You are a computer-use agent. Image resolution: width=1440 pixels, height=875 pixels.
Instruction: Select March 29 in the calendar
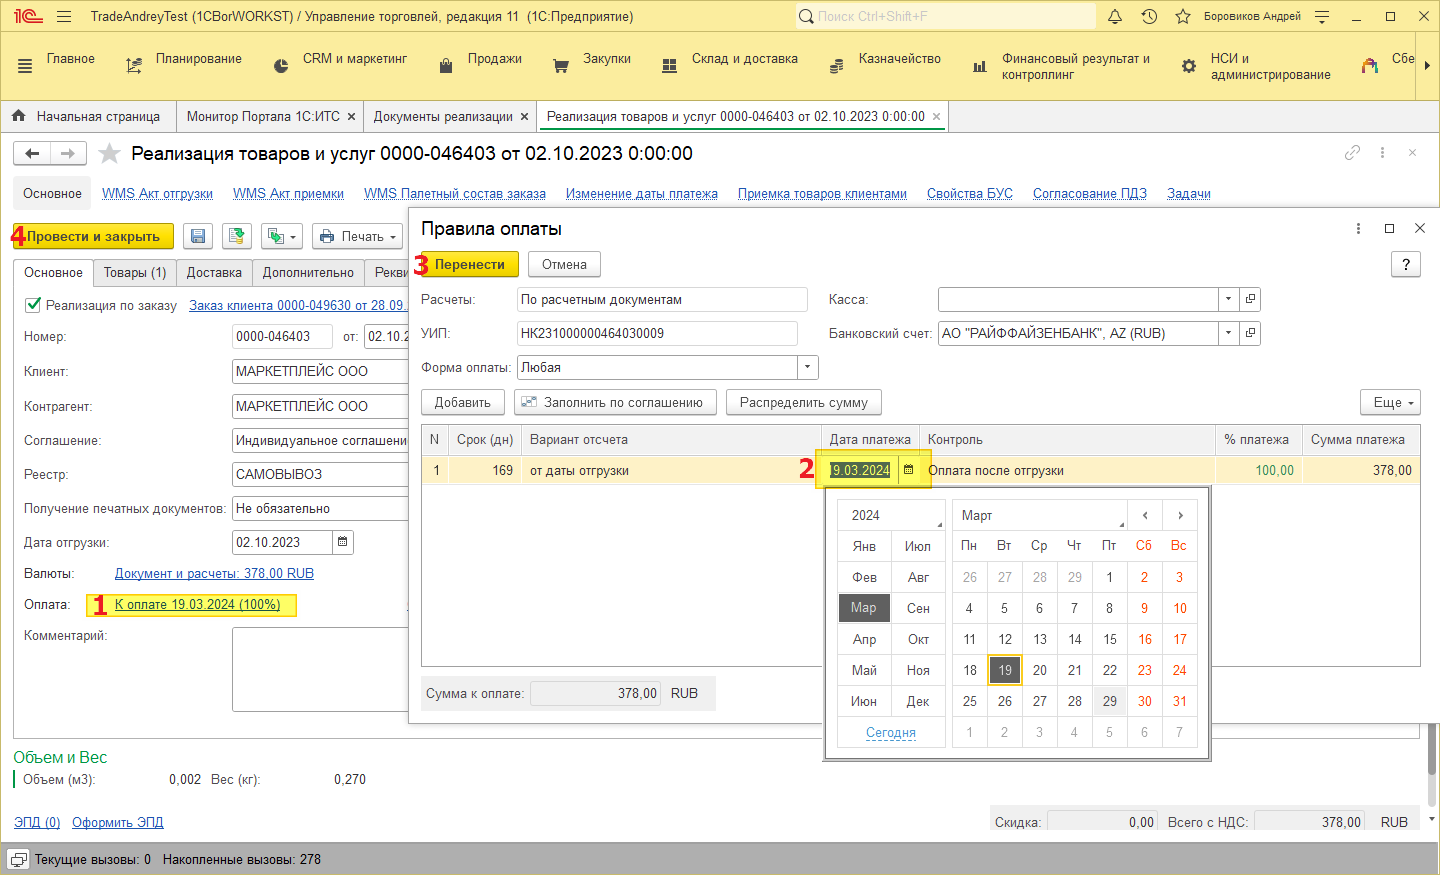point(1109,701)
